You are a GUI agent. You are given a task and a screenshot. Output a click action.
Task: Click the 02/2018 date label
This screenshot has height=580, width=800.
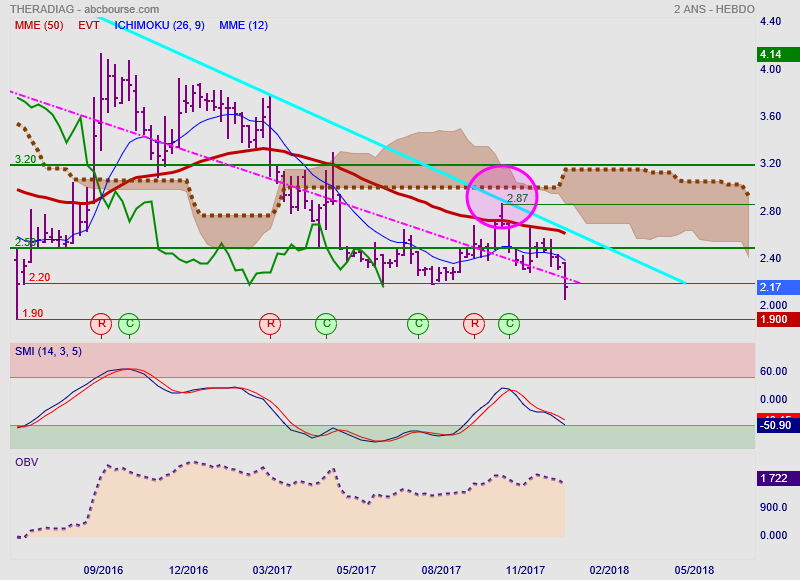coord(609,570)
